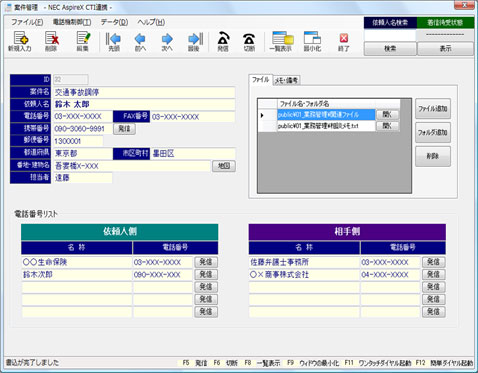Open the ファイル(F) menu
The image size is (478, 373).
tap(27, 22)
